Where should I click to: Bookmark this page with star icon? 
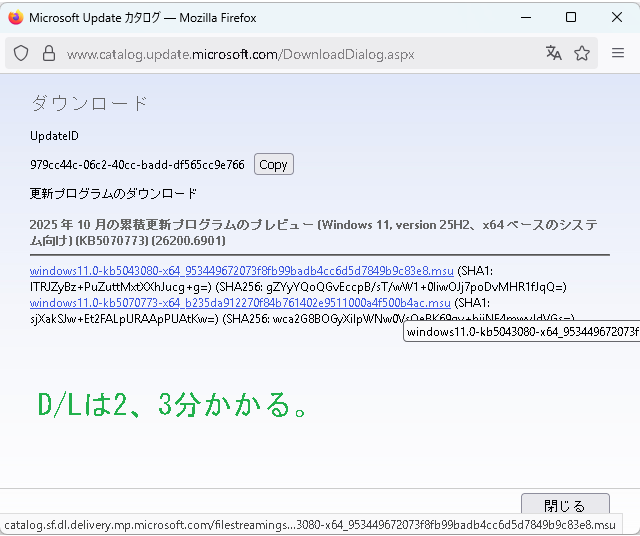(582, 54)
